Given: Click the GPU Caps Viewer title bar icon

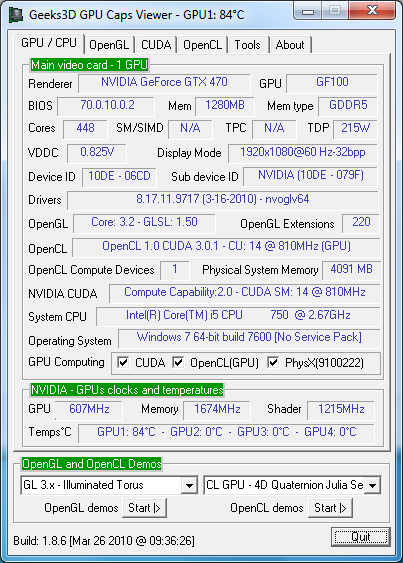Looking at the screenshot, I should pos(15,15).
